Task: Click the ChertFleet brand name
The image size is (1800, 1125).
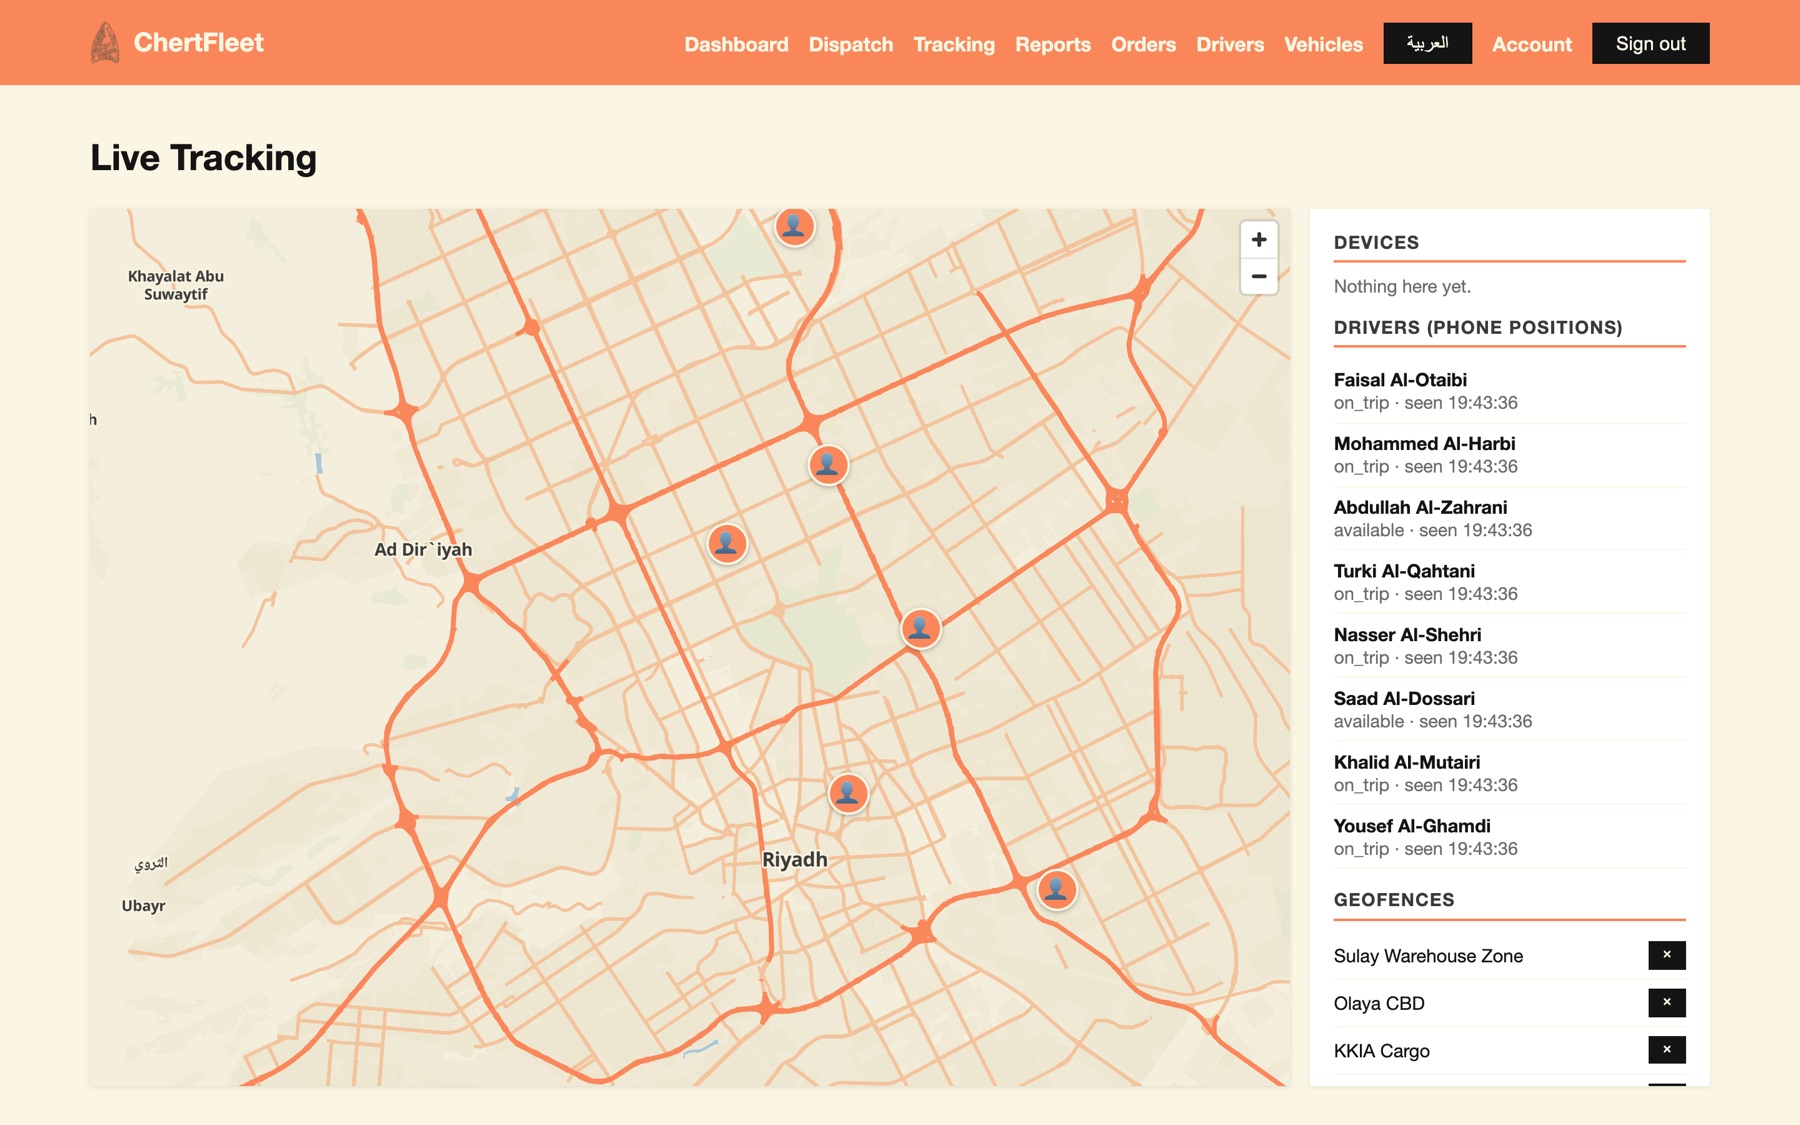Action: pyautogui.click(x=199, y=43)
